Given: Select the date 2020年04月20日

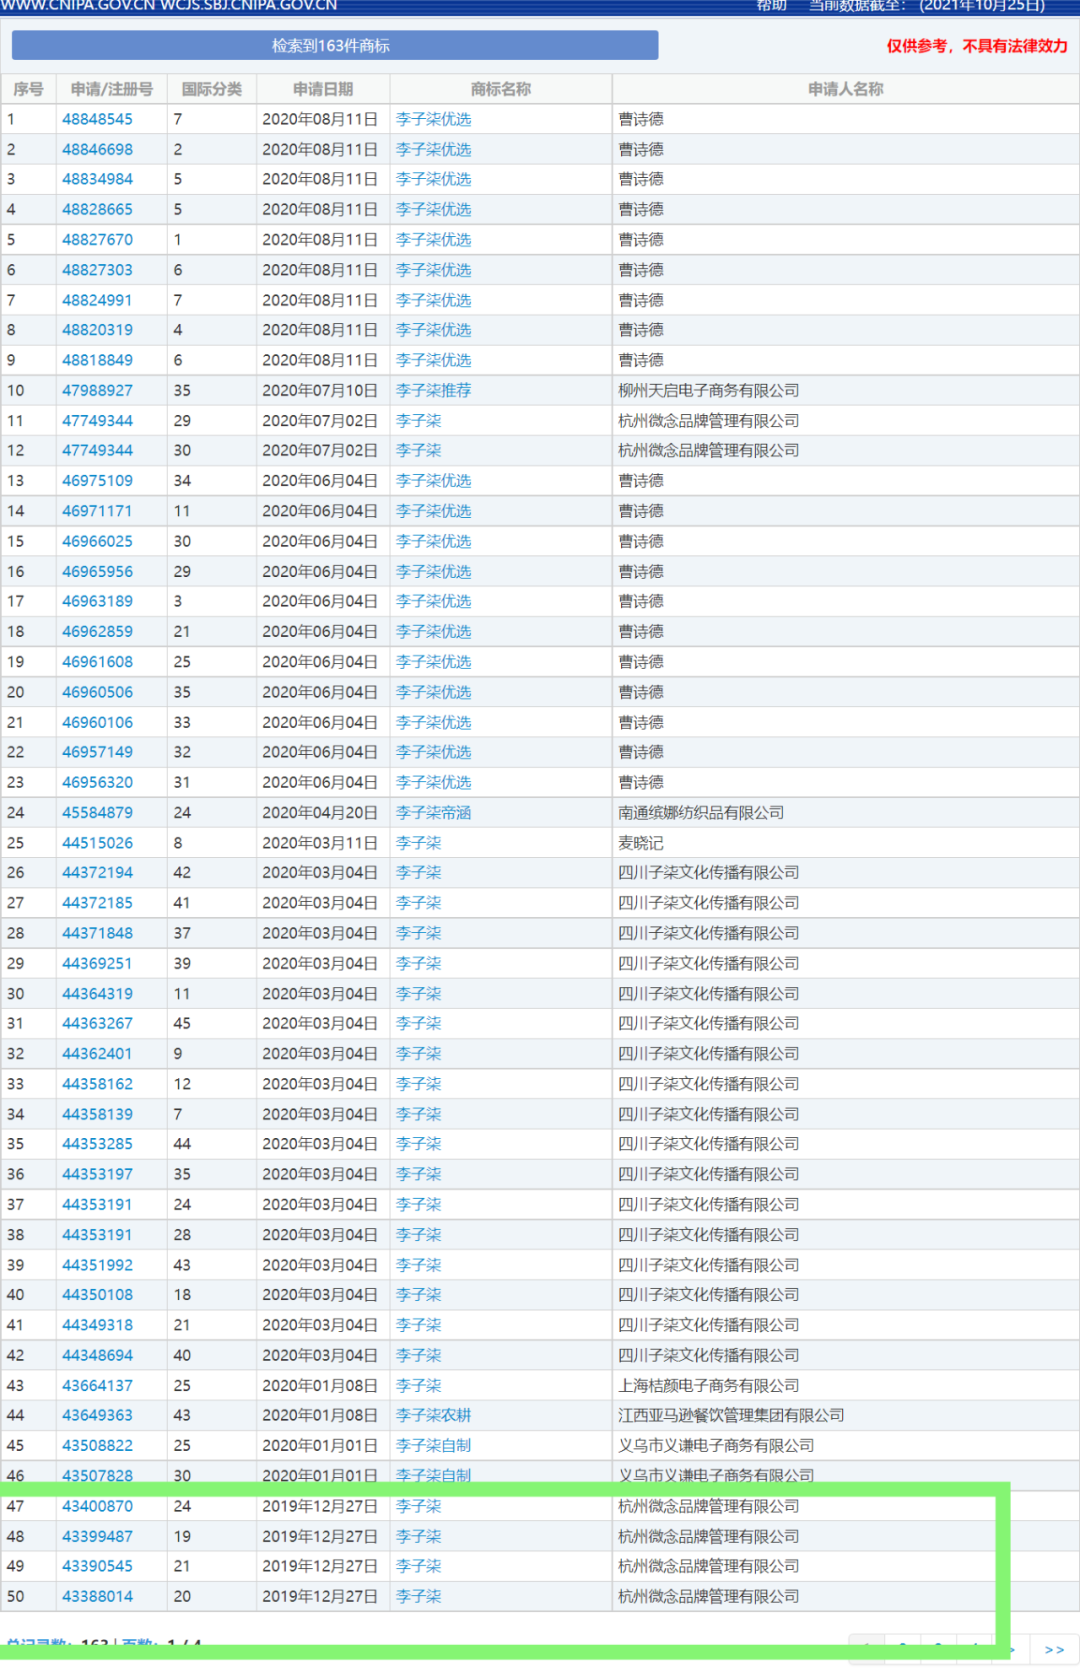Looking at the screenshot, I should click(x=320, y=813).
